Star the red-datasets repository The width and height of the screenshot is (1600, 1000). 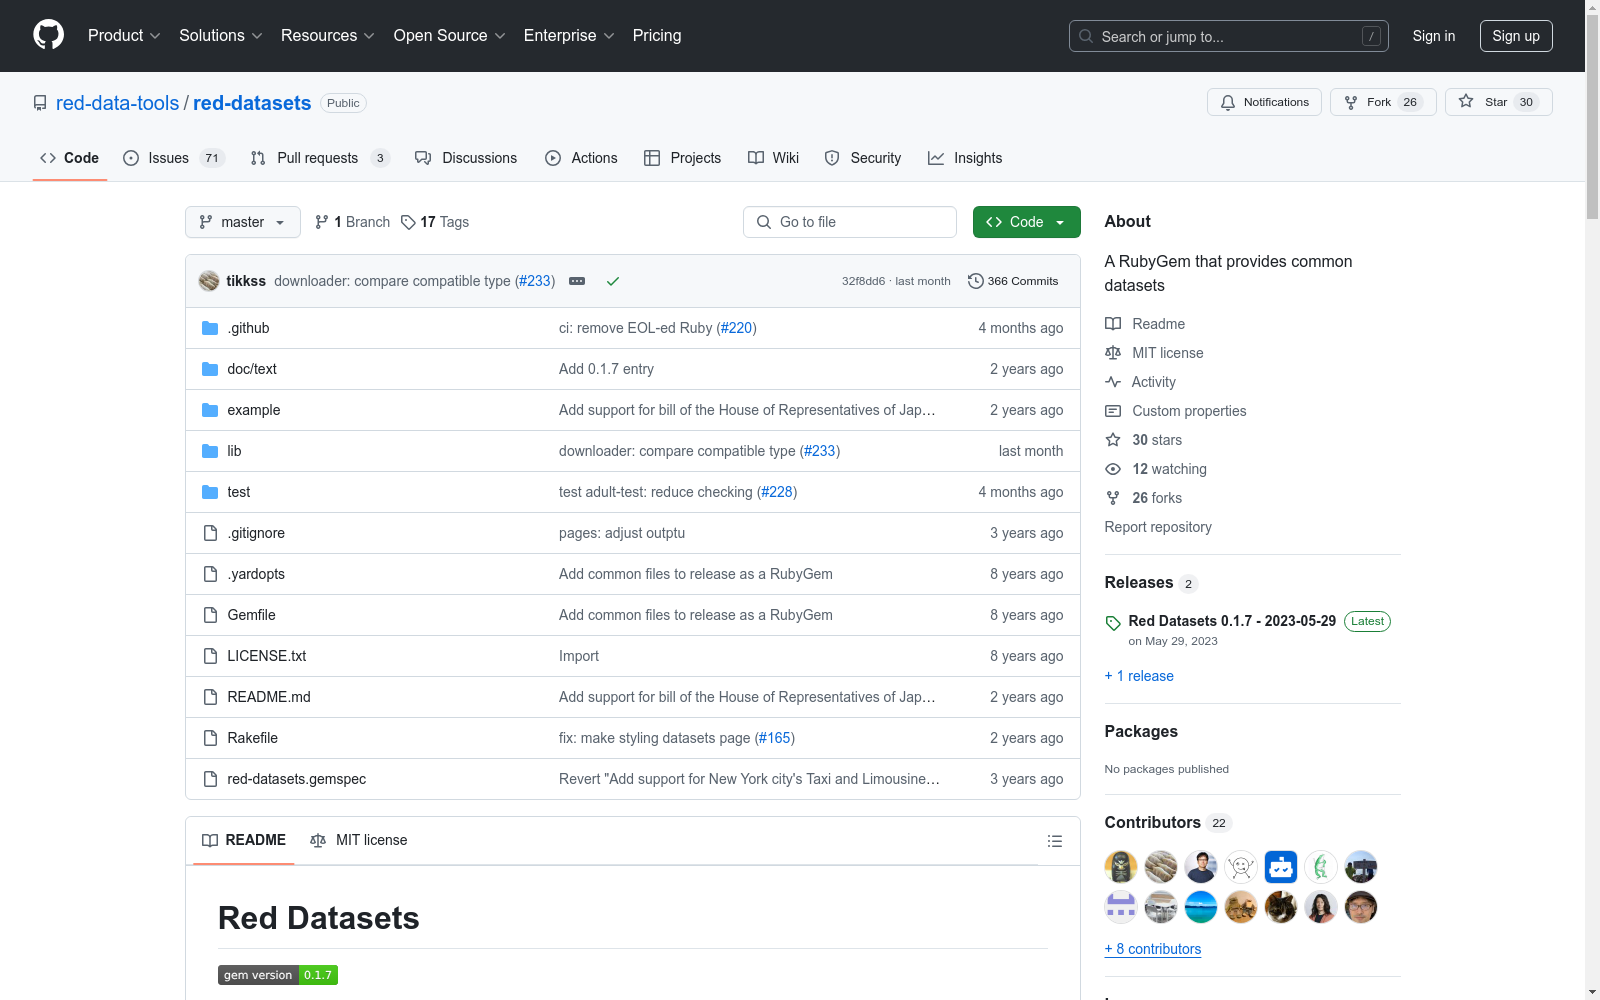pyautogui.click(x=1498, y=102)
